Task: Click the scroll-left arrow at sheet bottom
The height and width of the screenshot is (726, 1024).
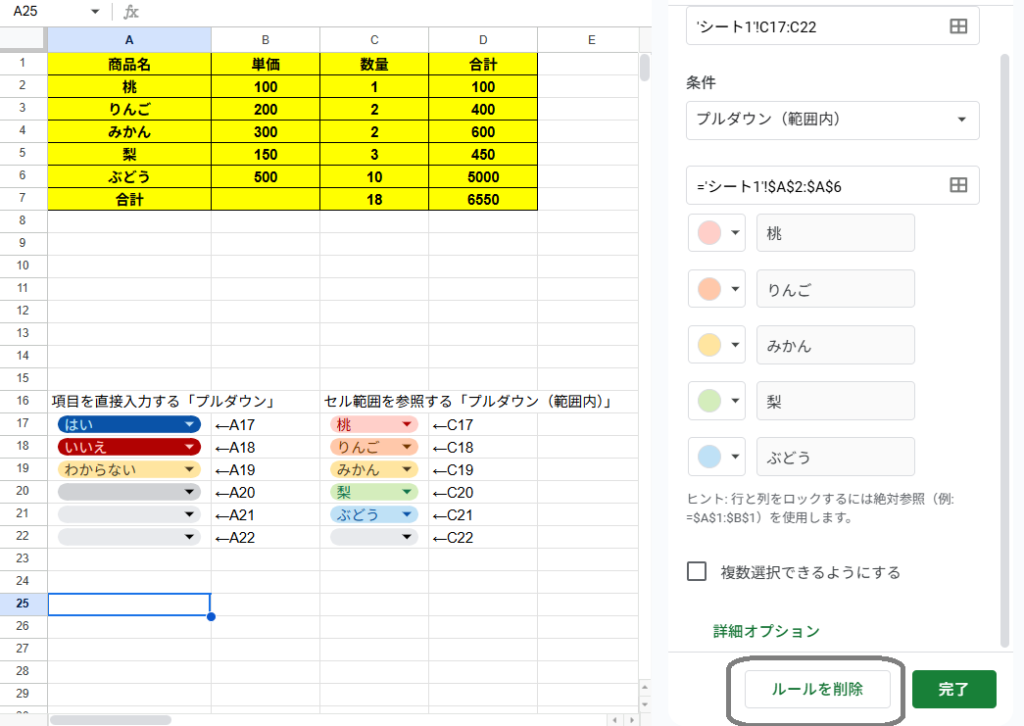Action: (615, 719)
